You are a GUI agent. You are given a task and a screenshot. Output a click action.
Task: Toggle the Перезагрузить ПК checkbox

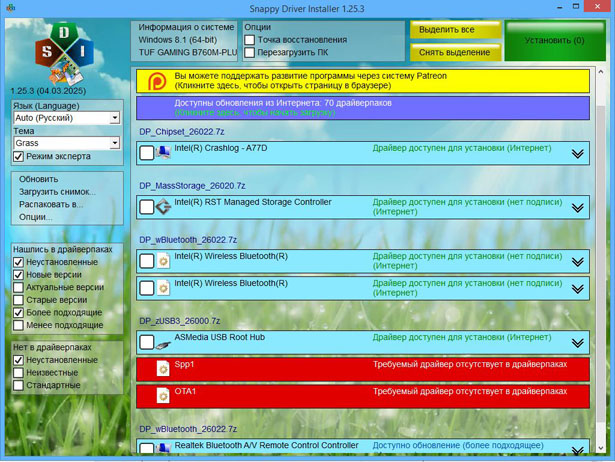[250, 53]
